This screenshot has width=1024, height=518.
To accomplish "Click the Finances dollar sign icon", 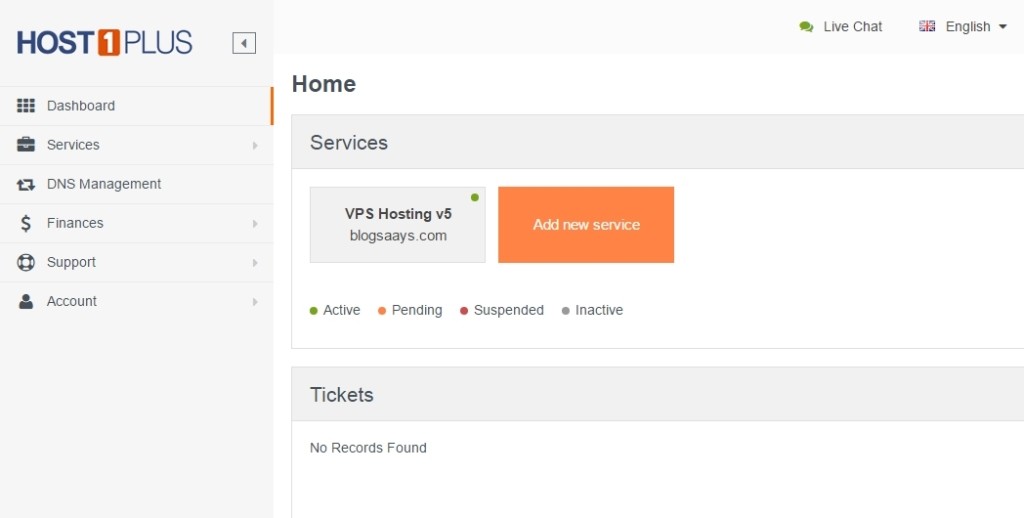I will (25, 223).
